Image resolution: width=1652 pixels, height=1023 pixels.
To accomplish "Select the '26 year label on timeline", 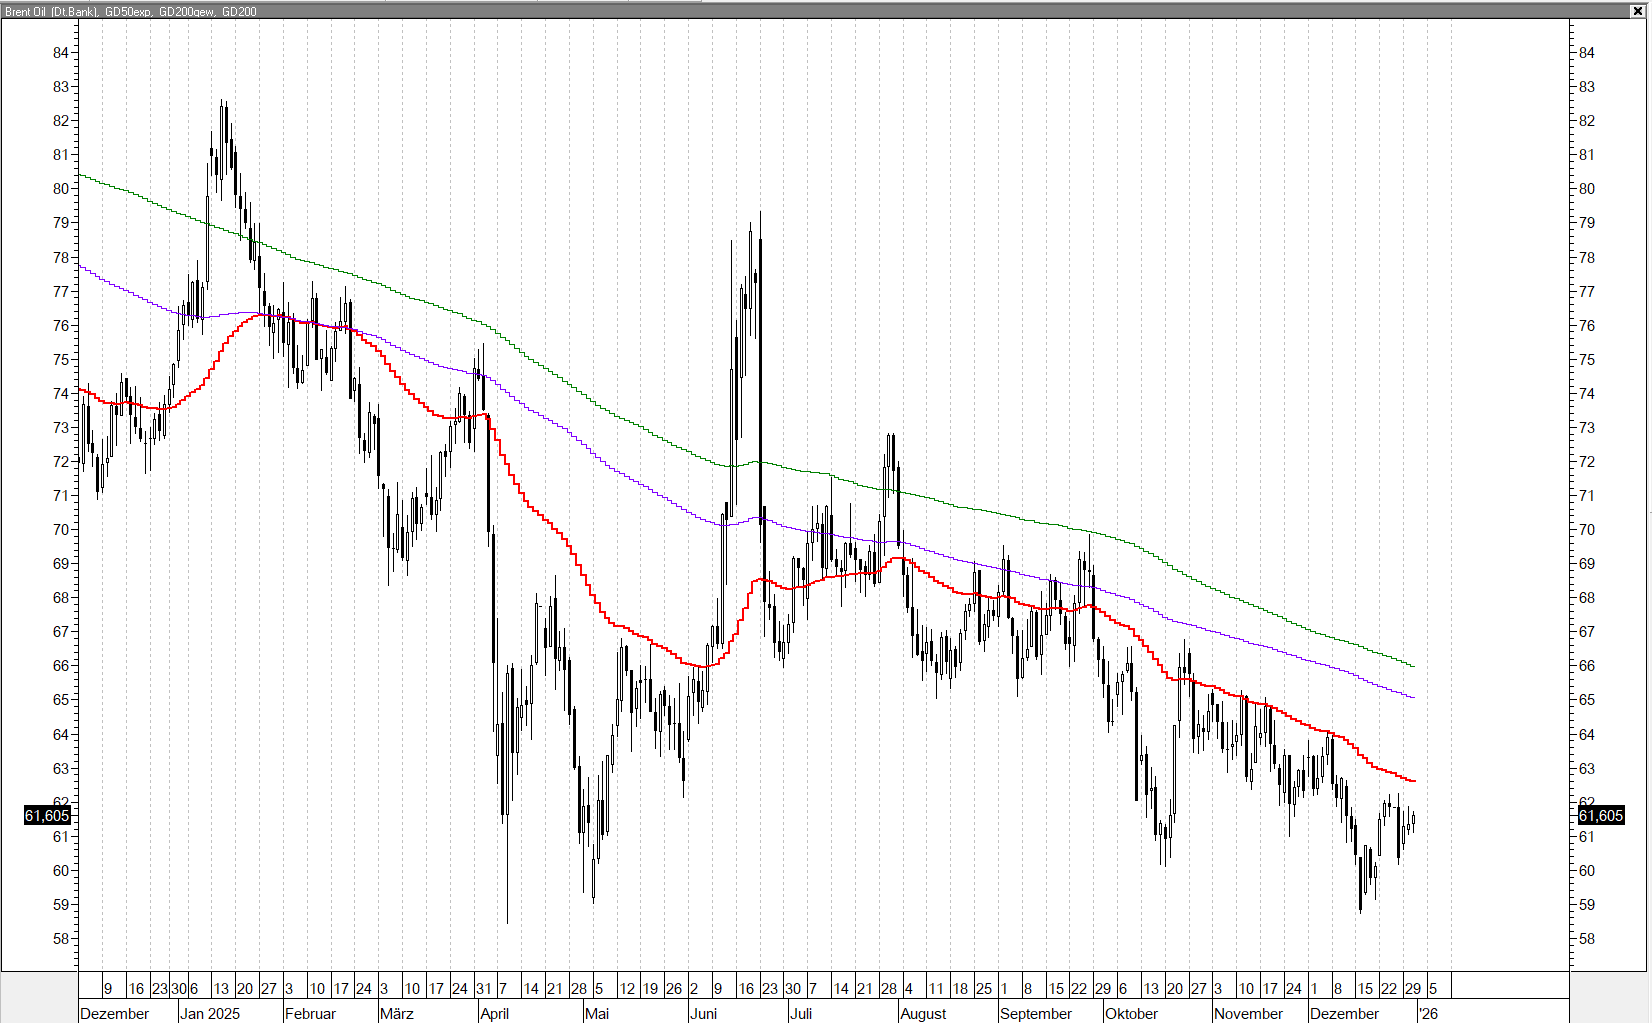I will coord(1428,1013).
